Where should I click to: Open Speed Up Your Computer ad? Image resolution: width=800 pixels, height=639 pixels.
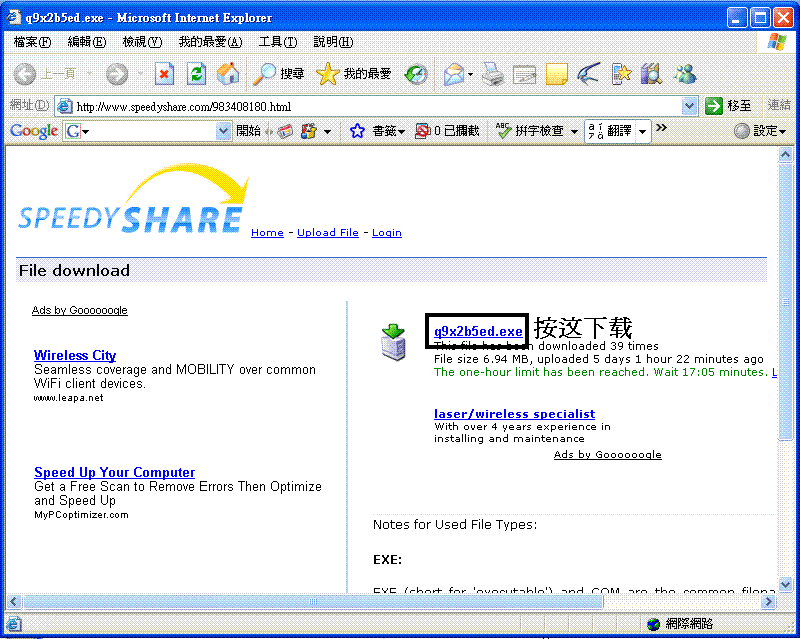tap(114, 472)
